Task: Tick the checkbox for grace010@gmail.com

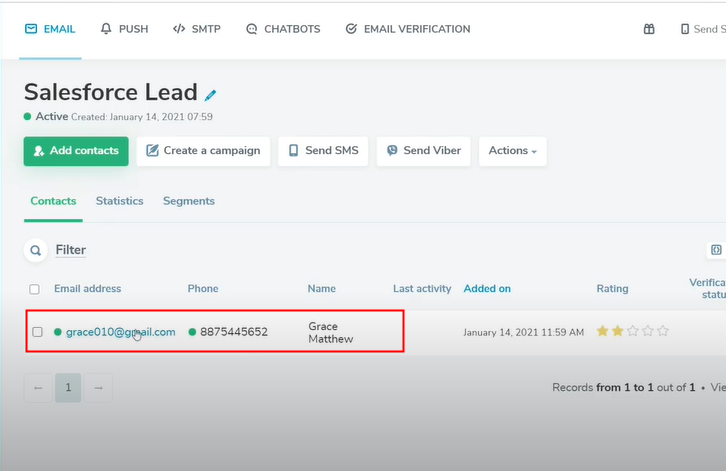Action: point(38,332)
